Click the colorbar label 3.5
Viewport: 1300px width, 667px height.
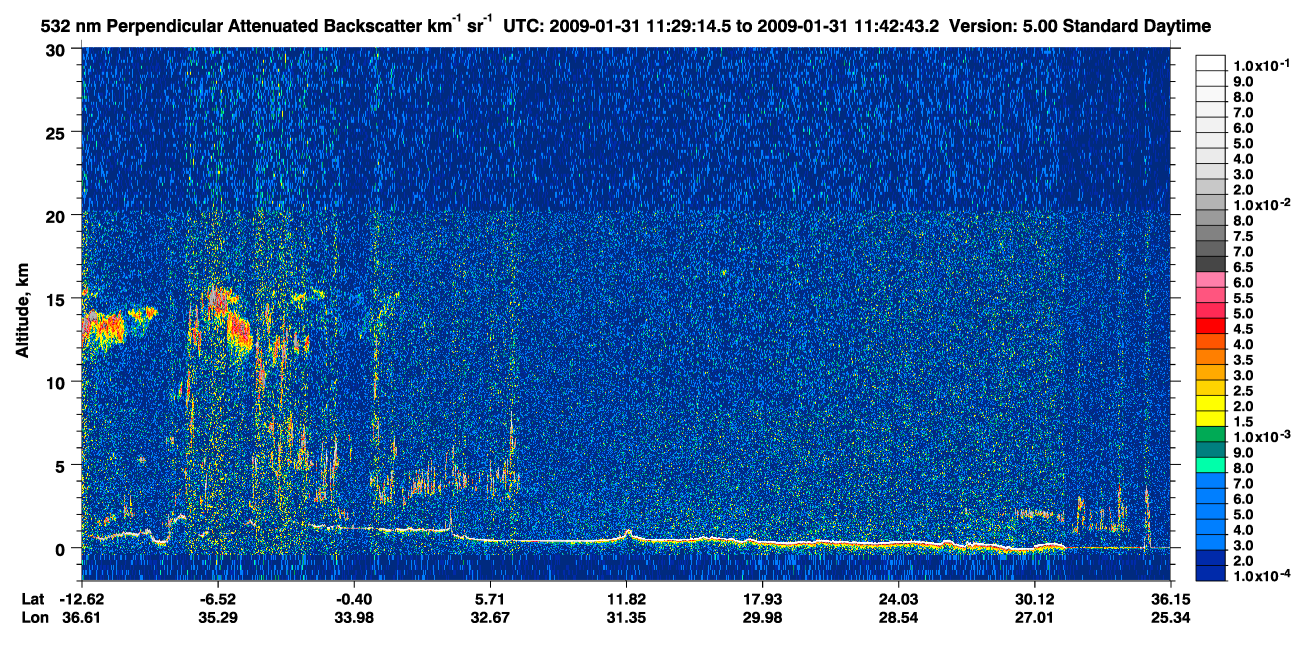tap(1245, 359)
